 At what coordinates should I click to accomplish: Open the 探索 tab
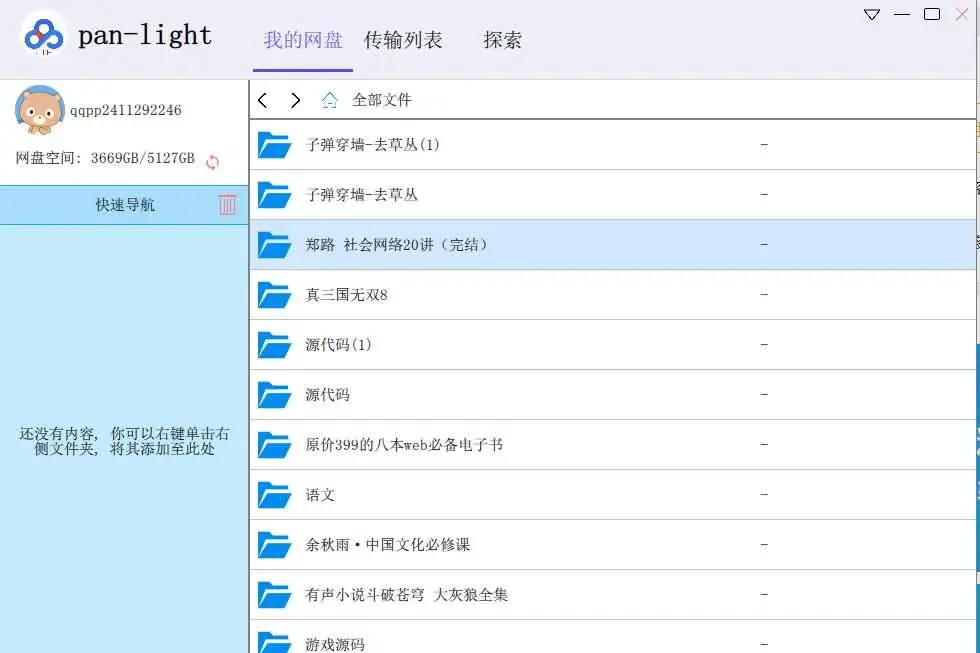click(x=502, y=40)
